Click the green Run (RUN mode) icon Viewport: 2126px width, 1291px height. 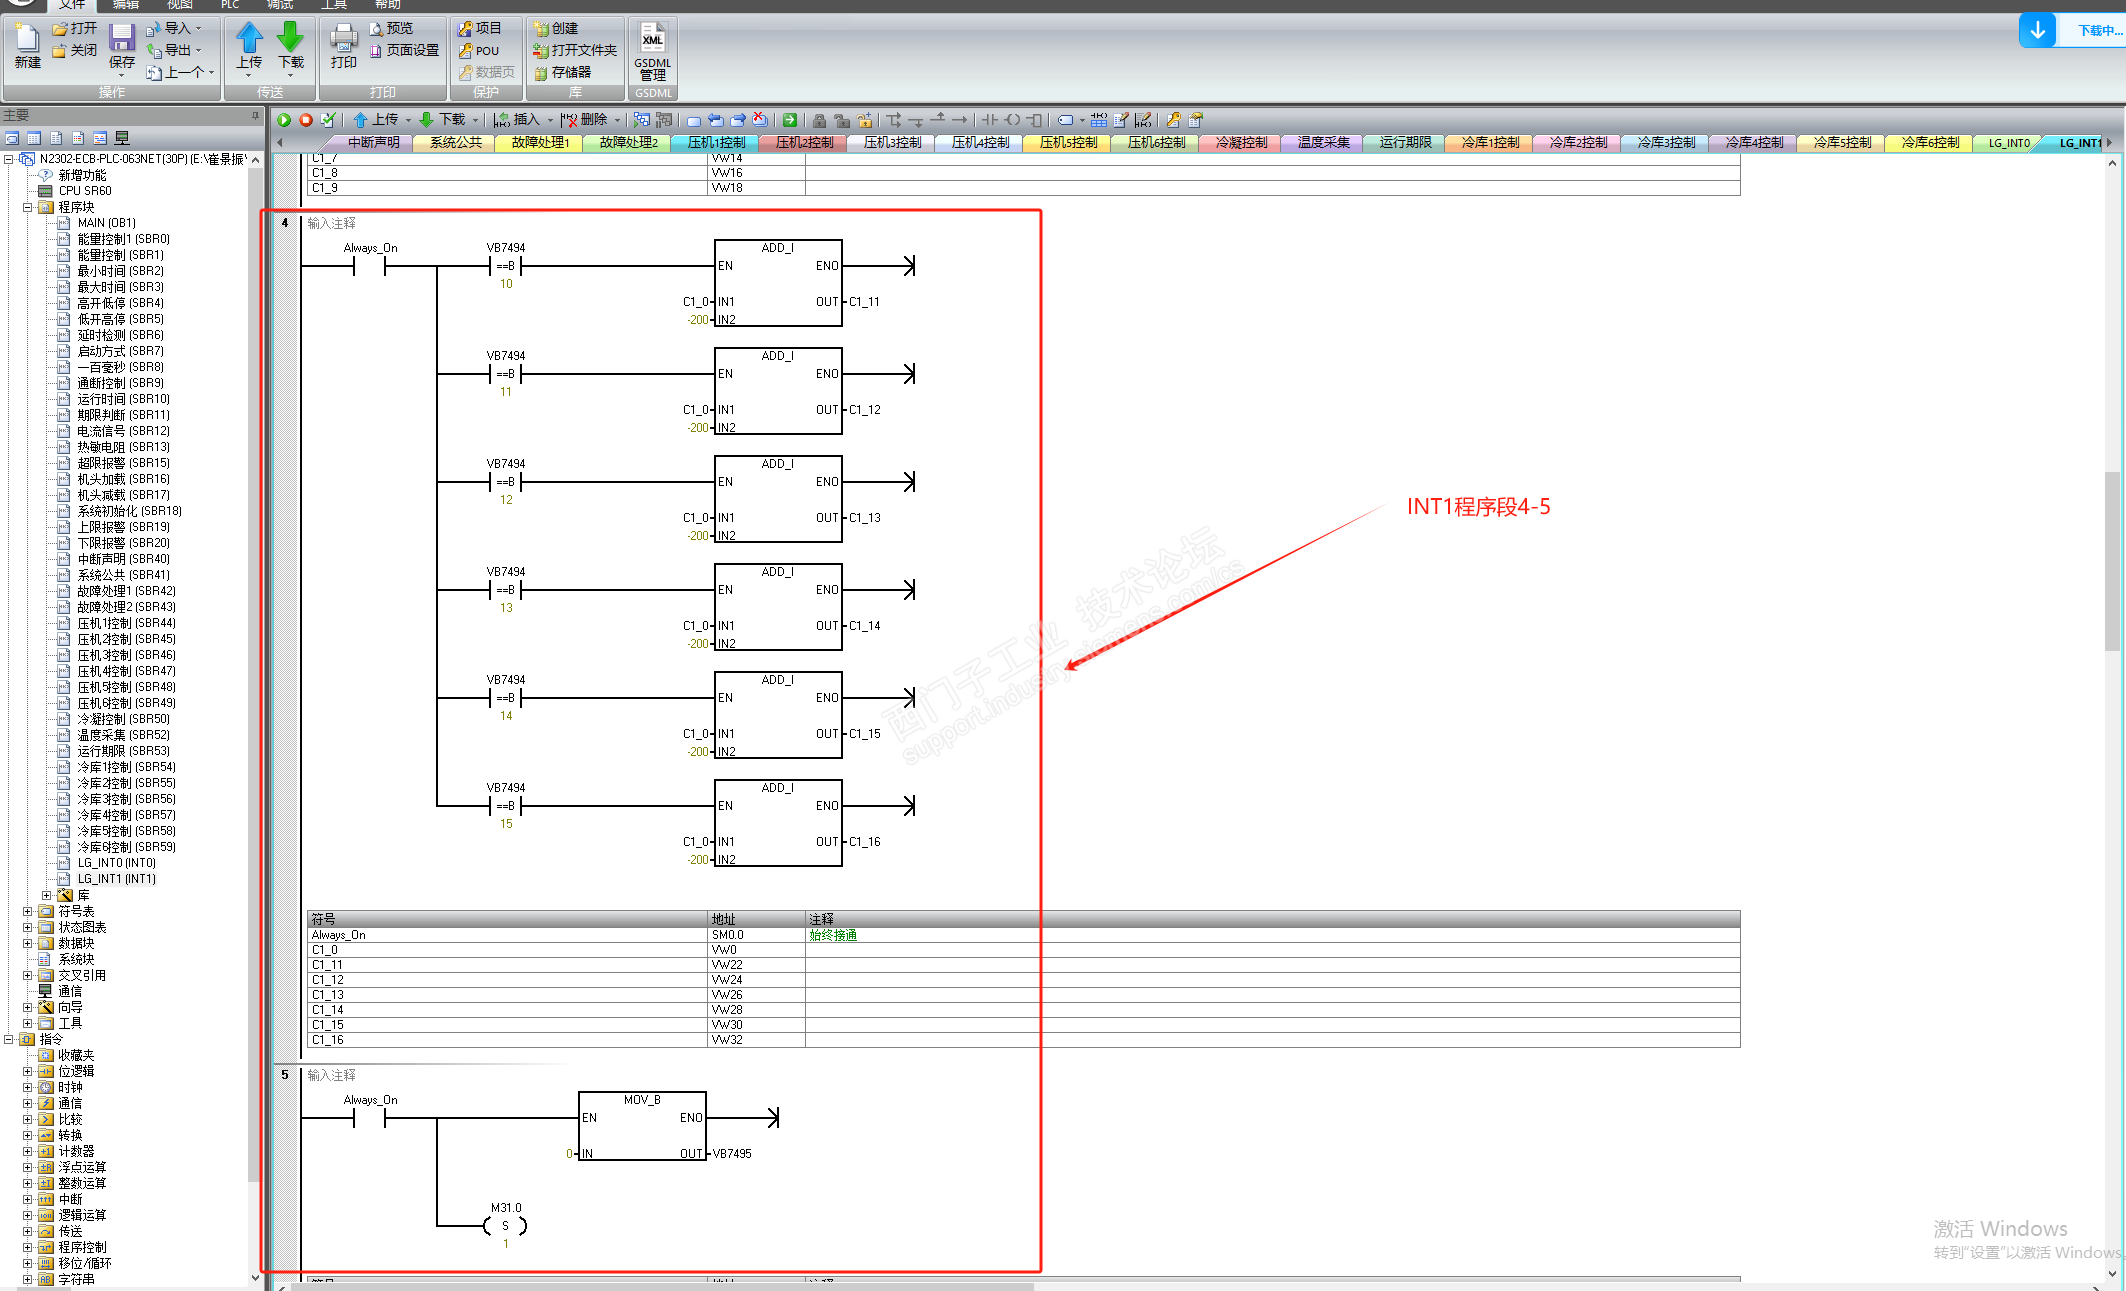[284, 120]
